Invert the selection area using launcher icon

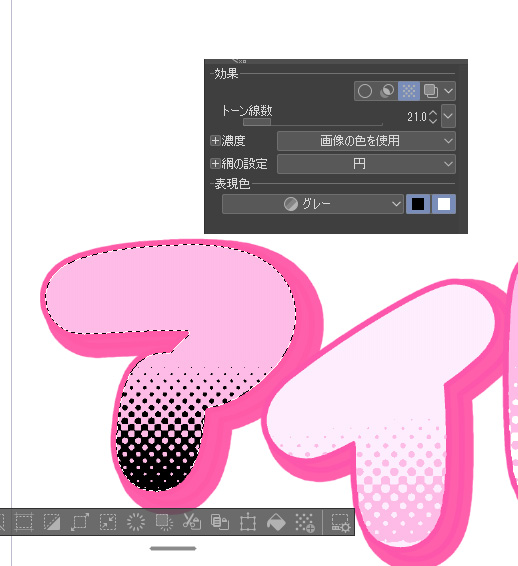pos(52,522)
